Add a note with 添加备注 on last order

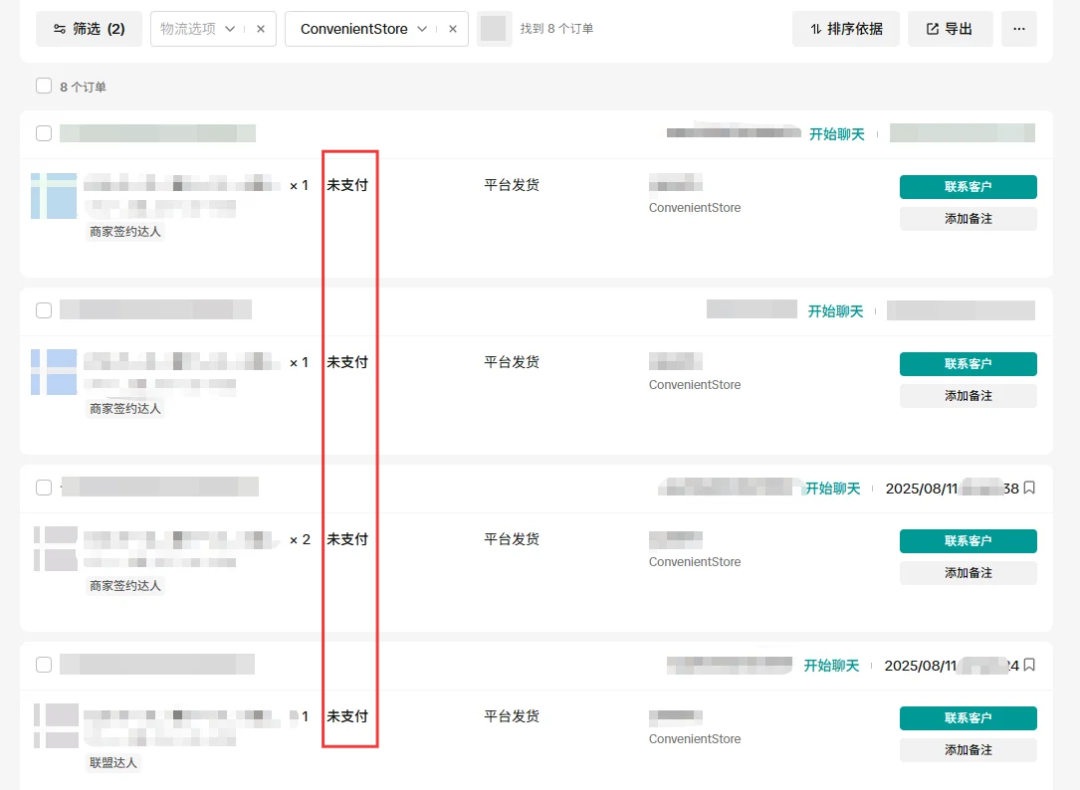(x=967, y=749)
